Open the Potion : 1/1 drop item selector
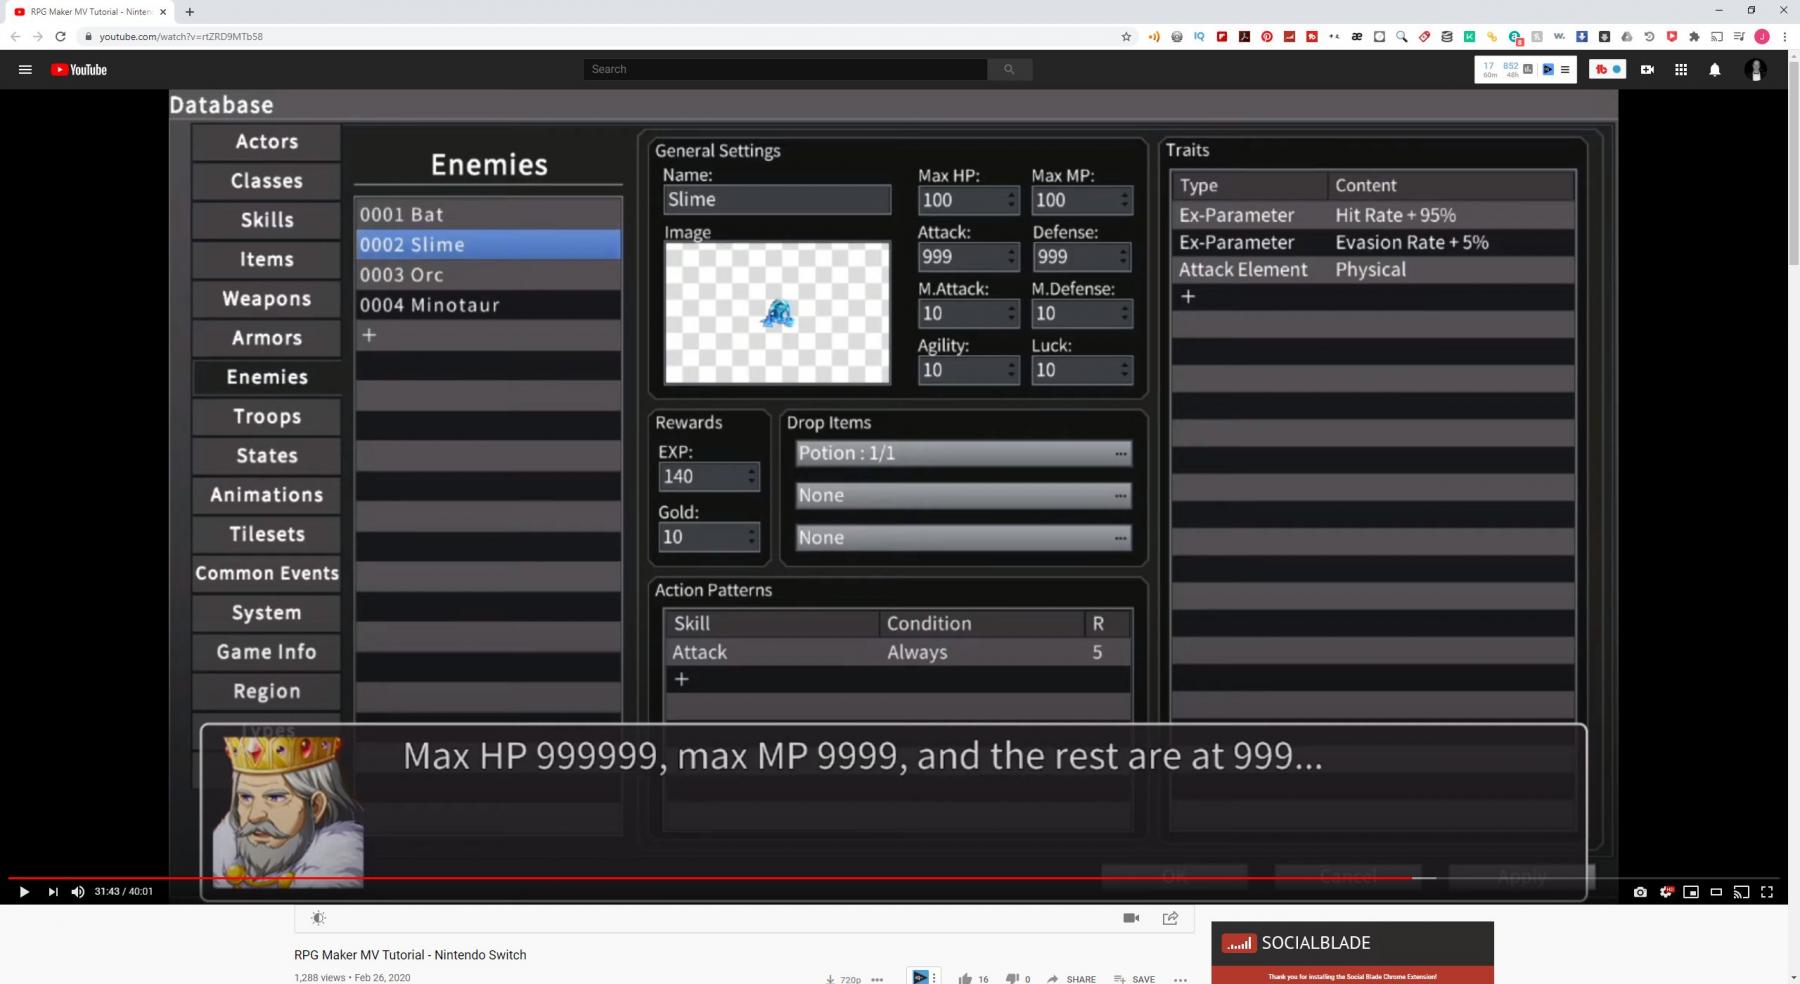This screenshot has height=984, width=1800. [x=963, y=453]
